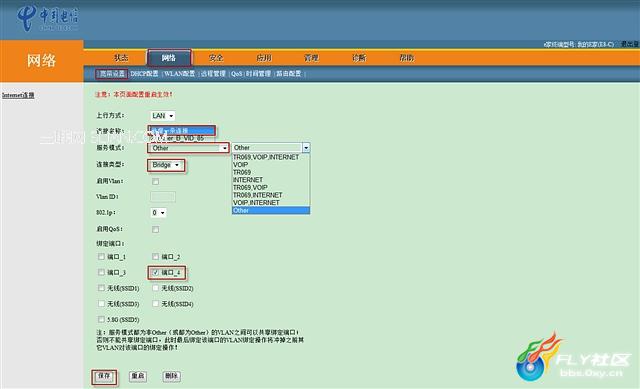
Task: Check the 端口_1 port binding box
Action: click(x=101, y=257)
